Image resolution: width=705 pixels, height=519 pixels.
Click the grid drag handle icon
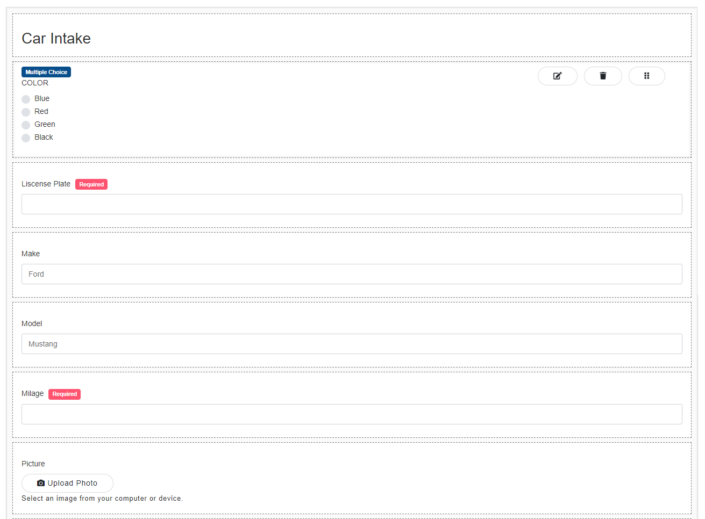[646, 76]
